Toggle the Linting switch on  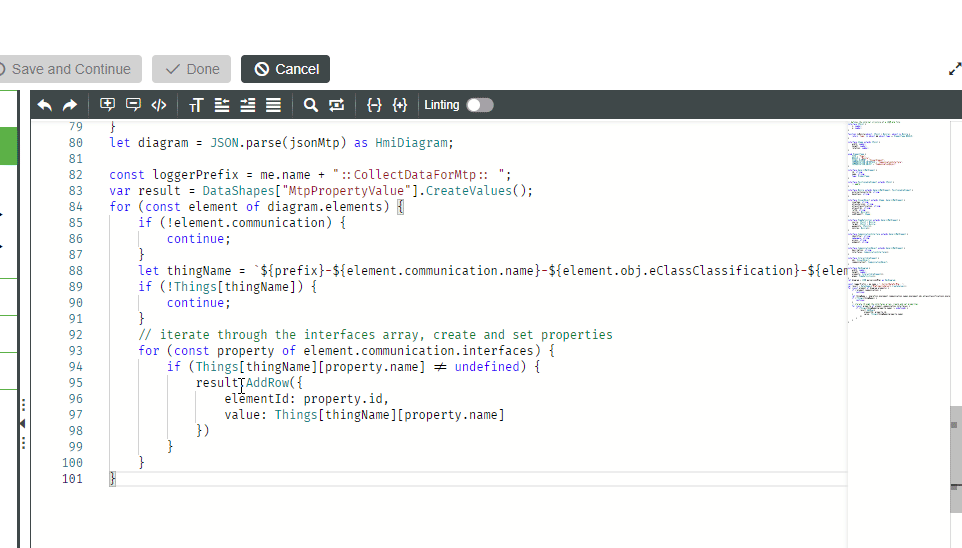(x=480, y=105)
